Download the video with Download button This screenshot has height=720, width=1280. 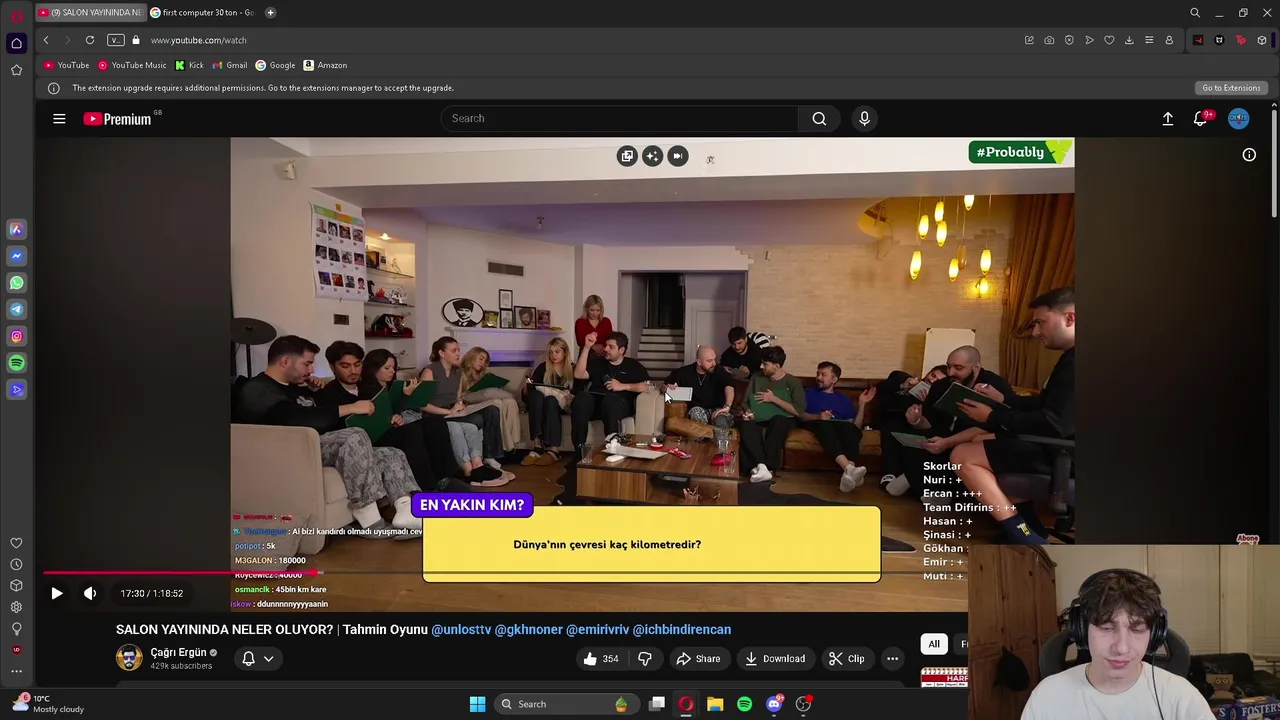click(775, 659)
